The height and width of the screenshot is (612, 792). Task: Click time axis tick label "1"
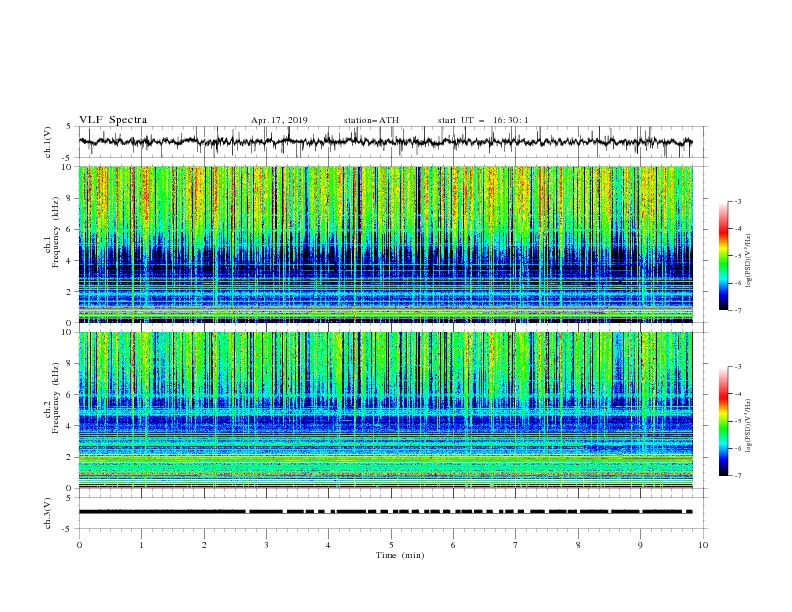click(x=141, y=545)
